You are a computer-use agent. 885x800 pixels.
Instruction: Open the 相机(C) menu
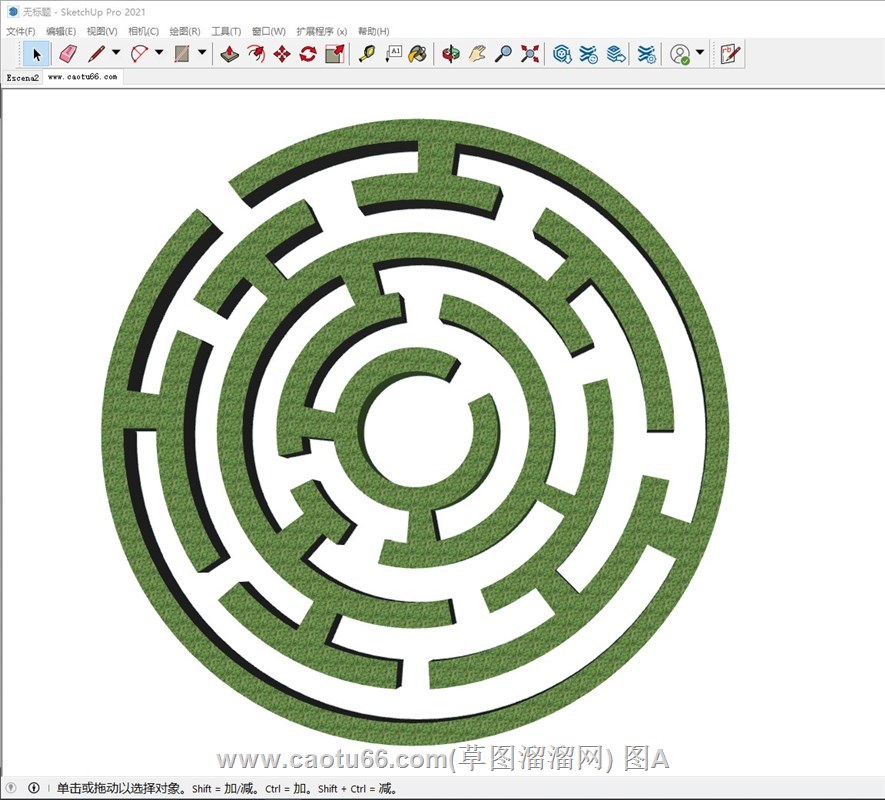(143, 31)
